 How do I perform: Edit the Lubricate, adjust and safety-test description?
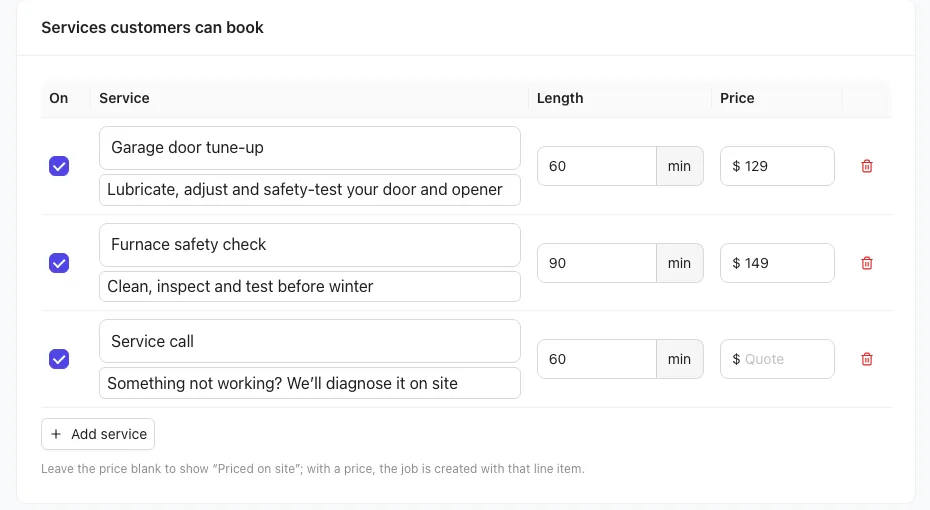(310, 190)
